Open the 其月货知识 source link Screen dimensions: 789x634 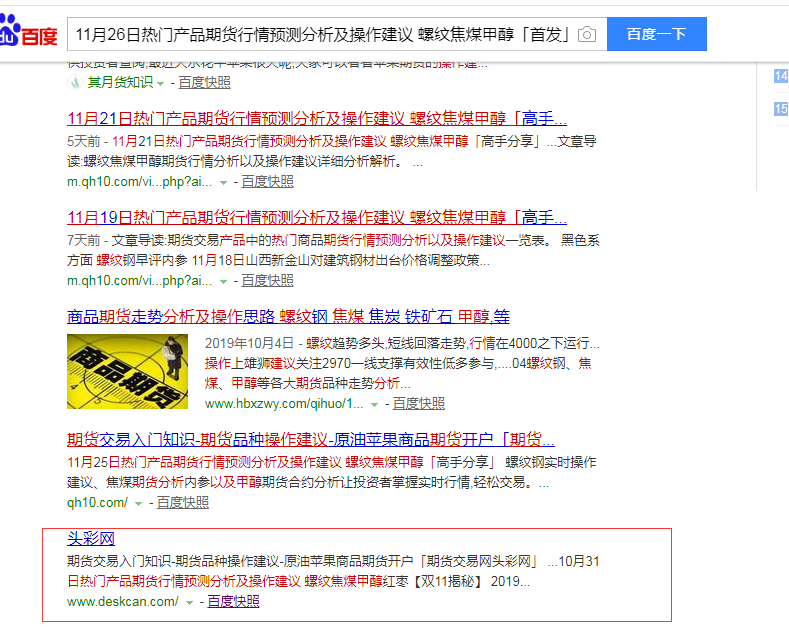[120, 82]
